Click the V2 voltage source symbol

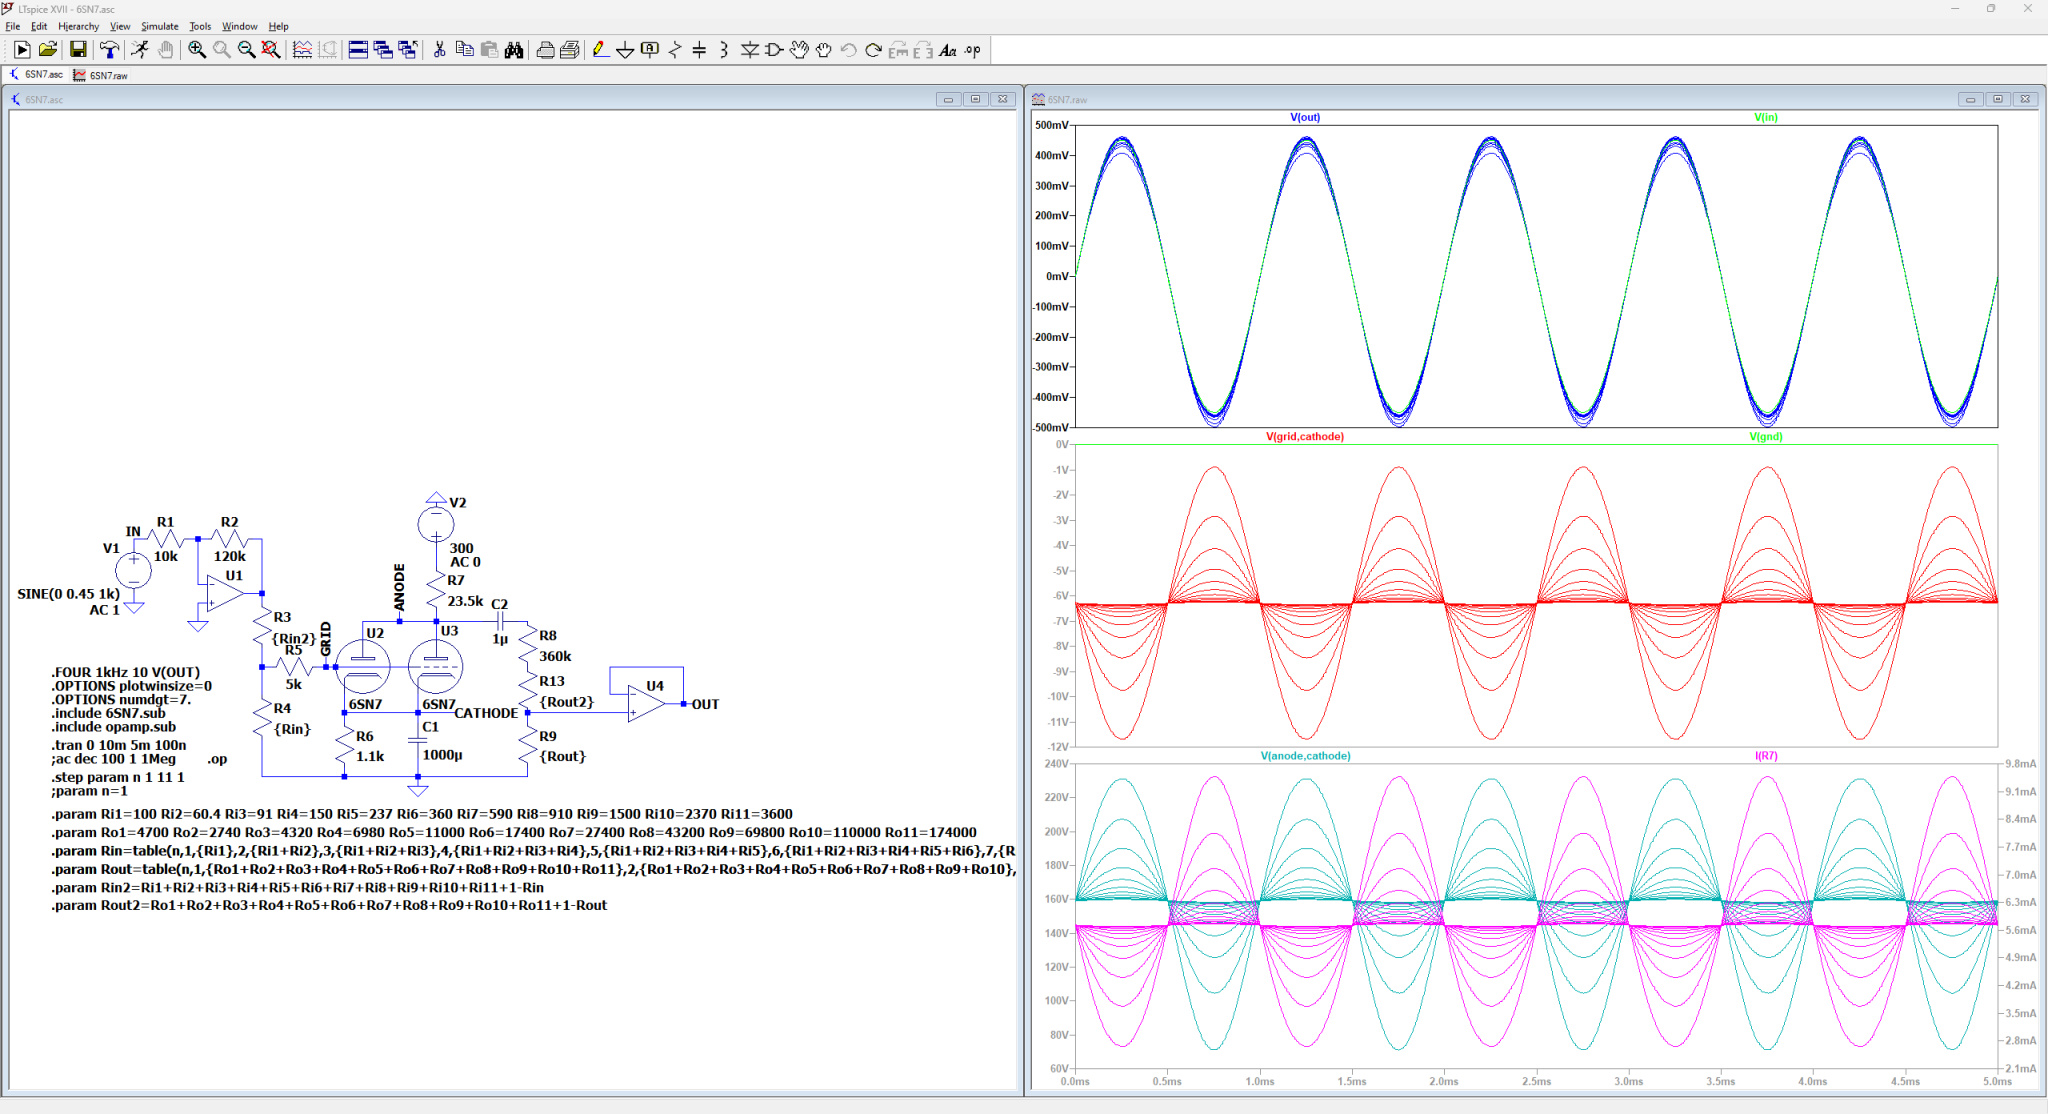pyautogui.click(x=436, y=523)
